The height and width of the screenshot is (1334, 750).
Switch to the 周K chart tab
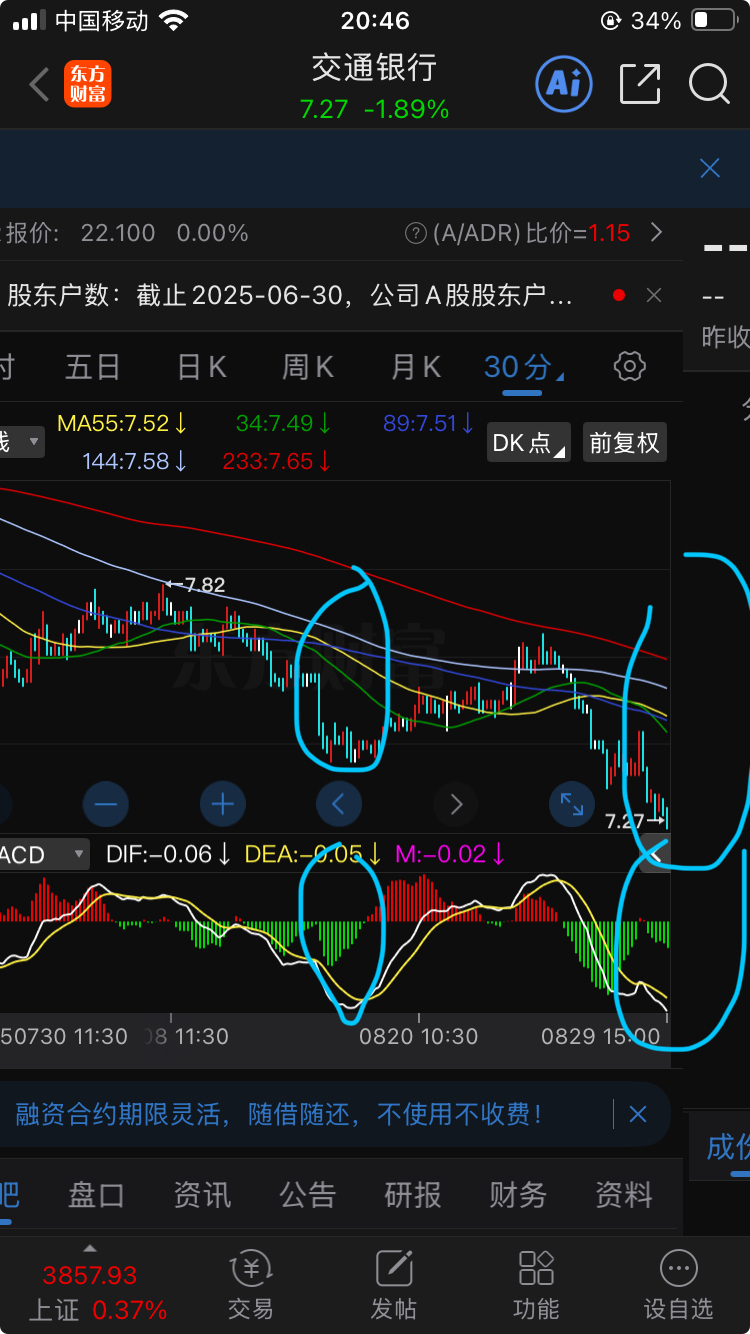[308, 367]
